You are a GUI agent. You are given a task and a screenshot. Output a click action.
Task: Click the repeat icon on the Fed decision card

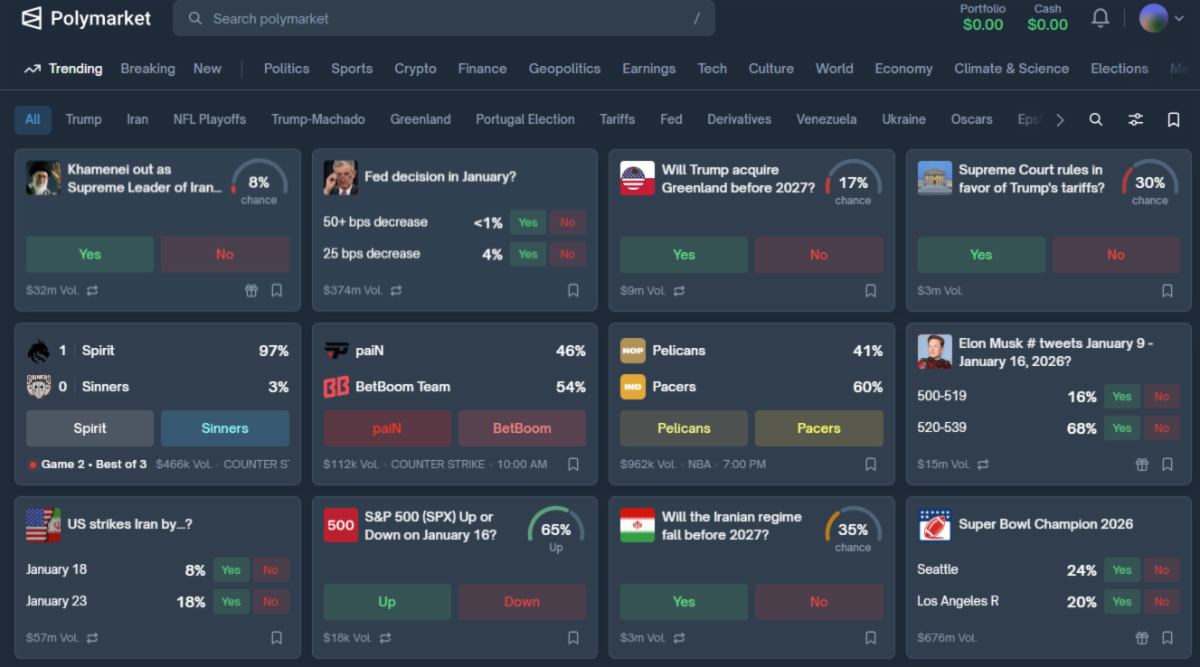point(396,291)
